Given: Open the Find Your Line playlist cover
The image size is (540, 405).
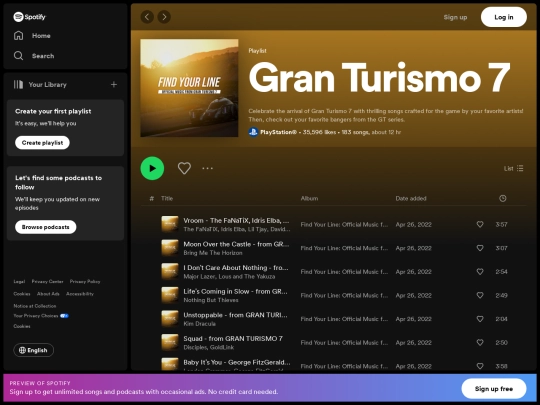Looking at the screenshot, I should (189, 88).
